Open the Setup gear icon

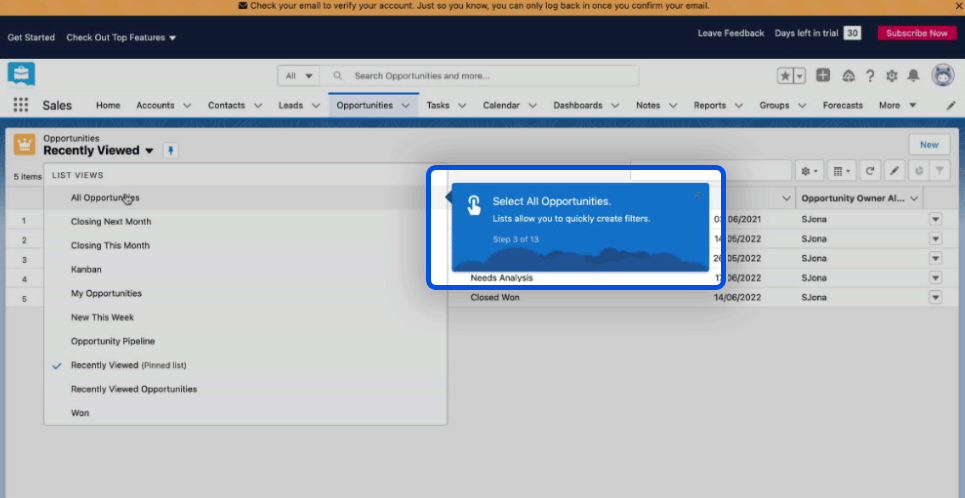pos(890,76)
